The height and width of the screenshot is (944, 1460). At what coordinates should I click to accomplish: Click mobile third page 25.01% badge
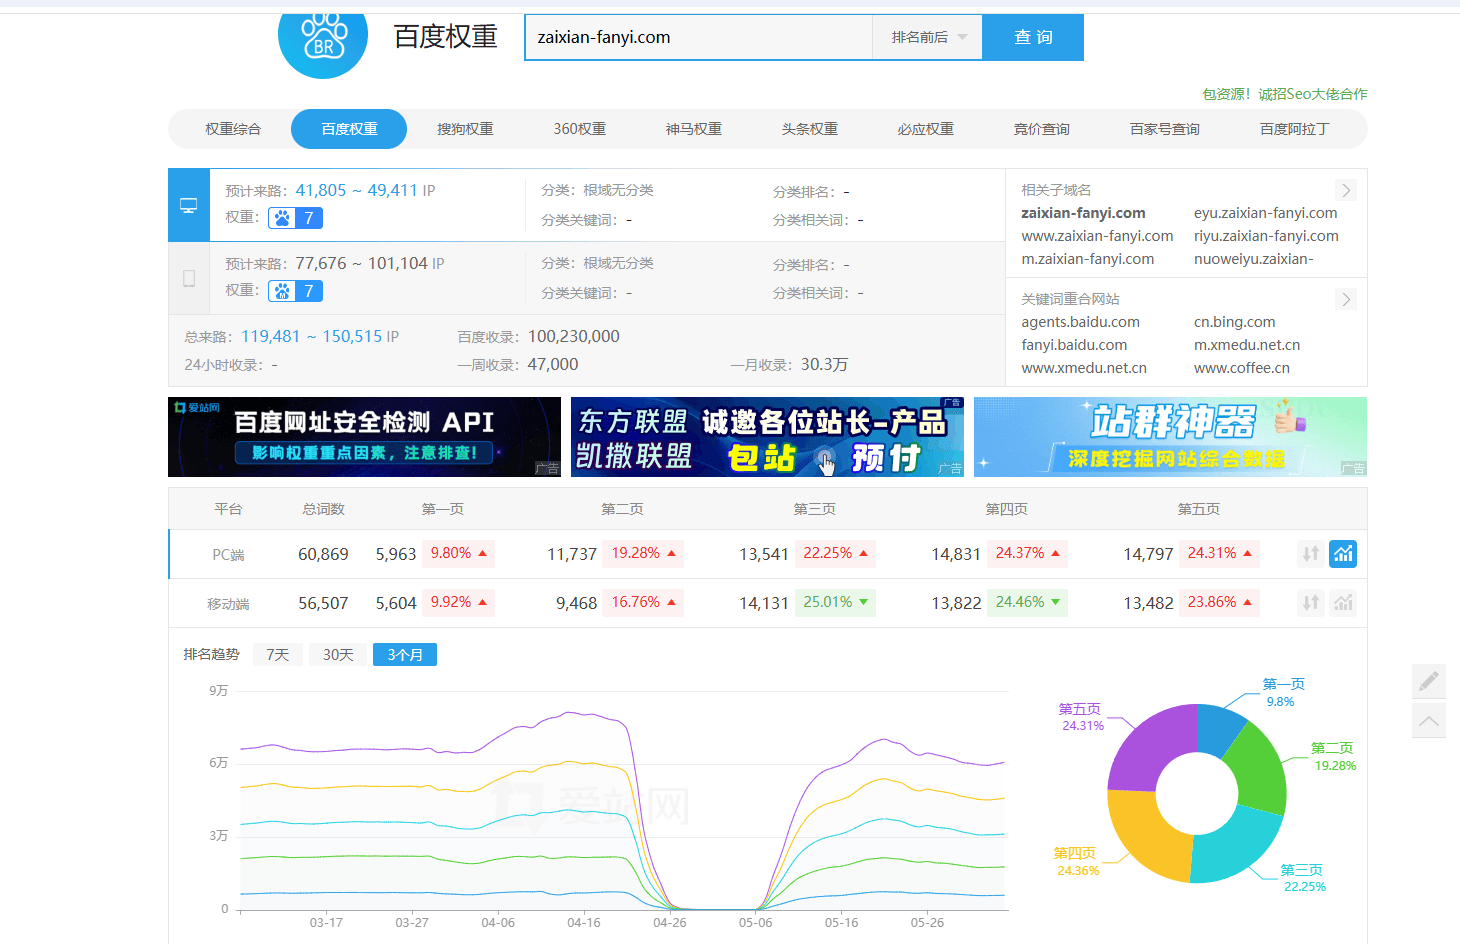836,603
